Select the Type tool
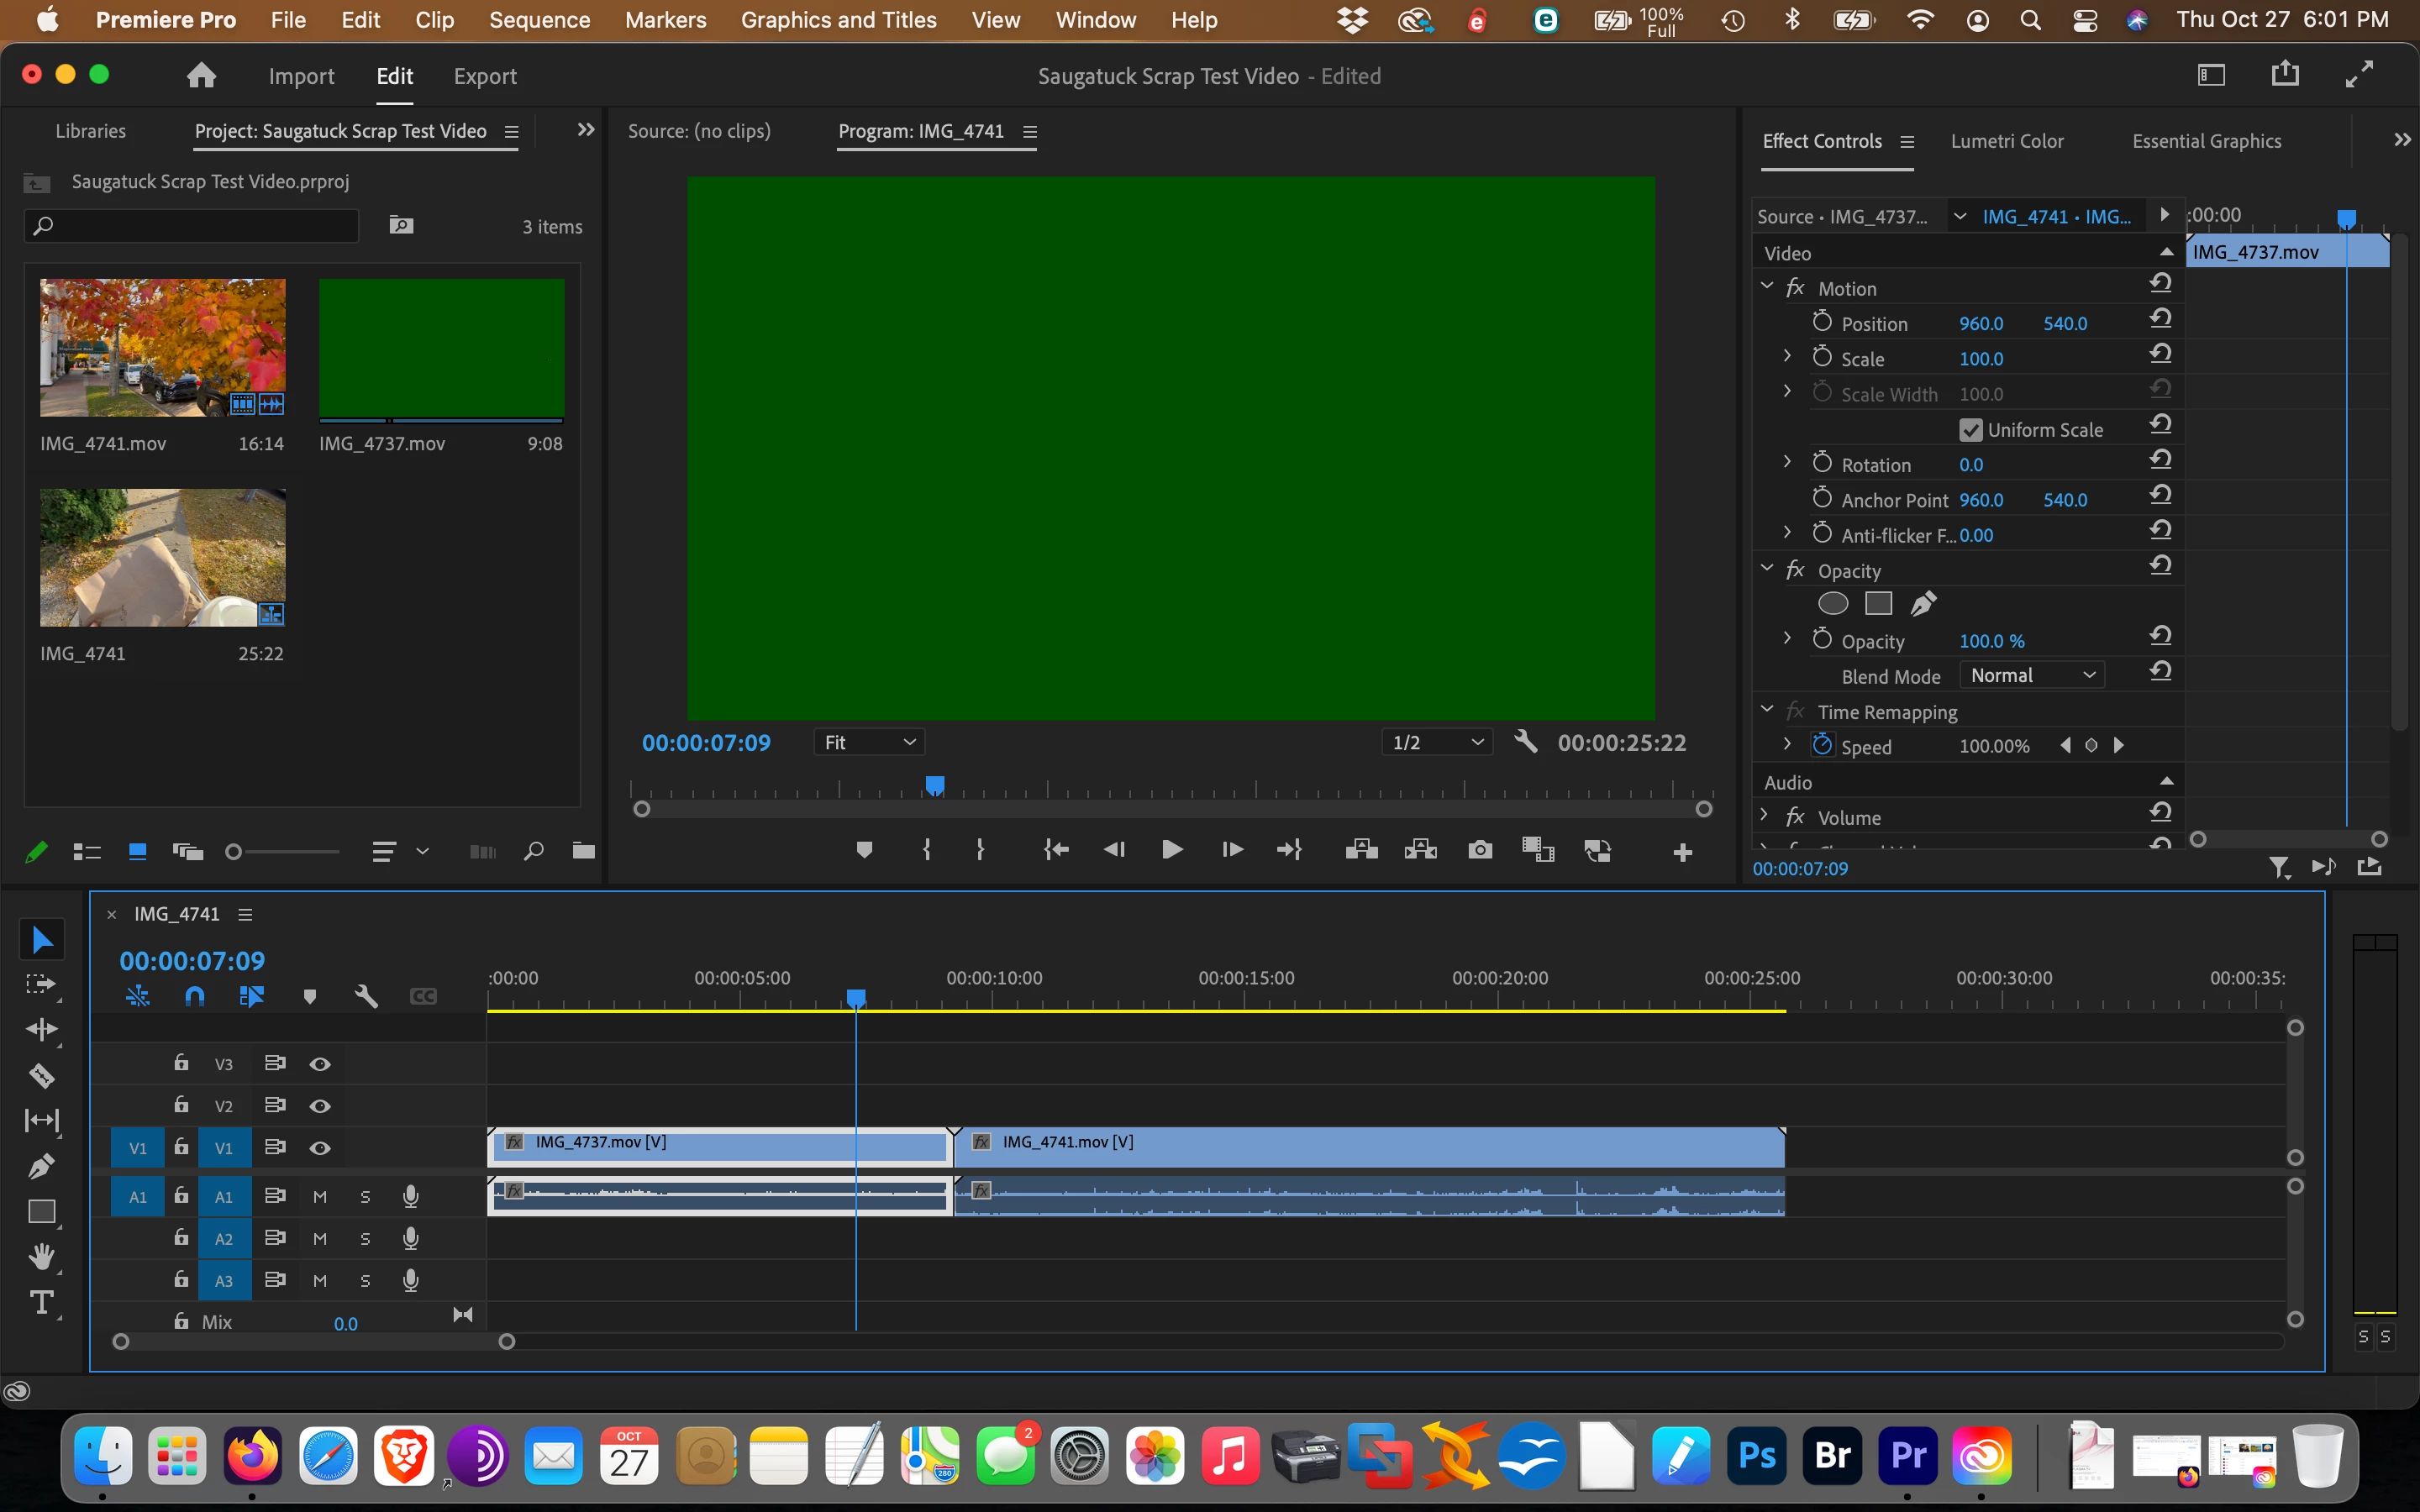This screenshot has height=1512, width=2420. point(41,1302)
